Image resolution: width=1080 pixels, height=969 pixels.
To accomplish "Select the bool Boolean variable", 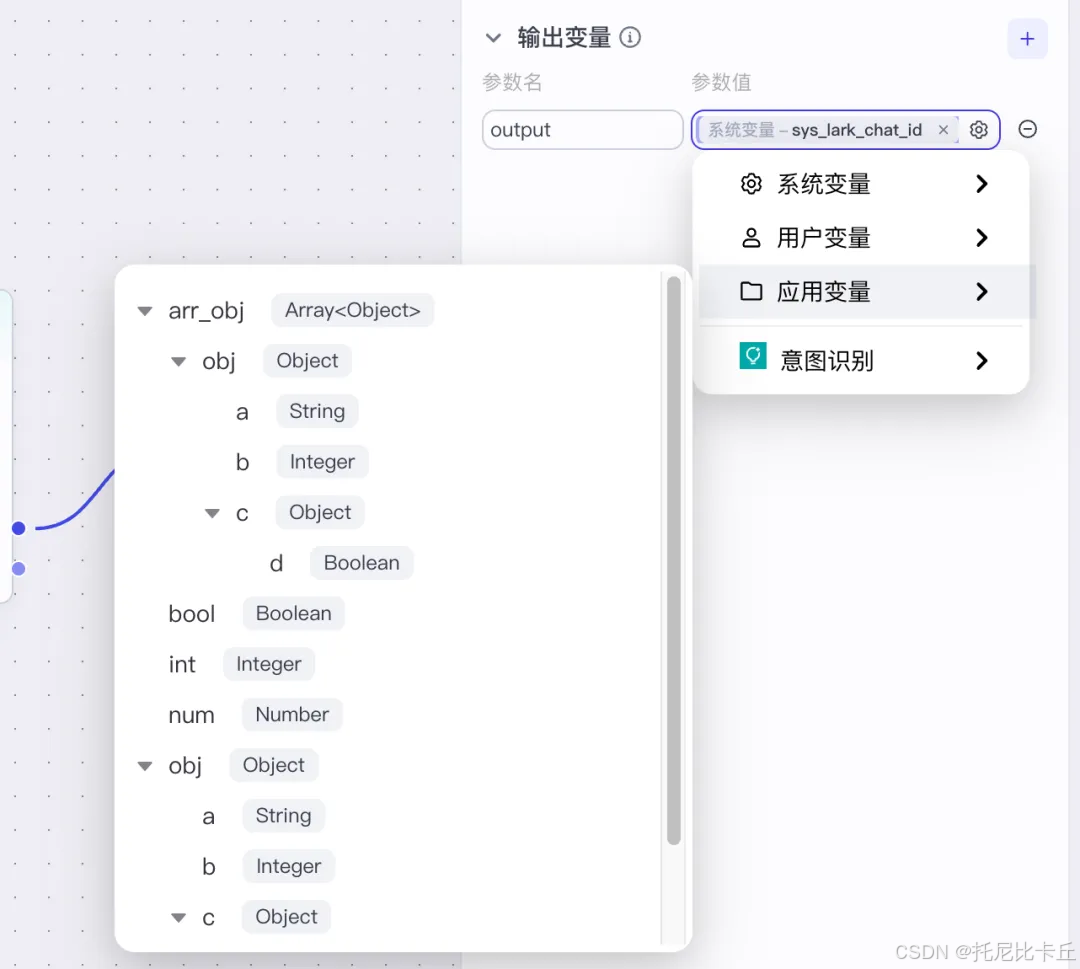I will [x=256, y=614].
